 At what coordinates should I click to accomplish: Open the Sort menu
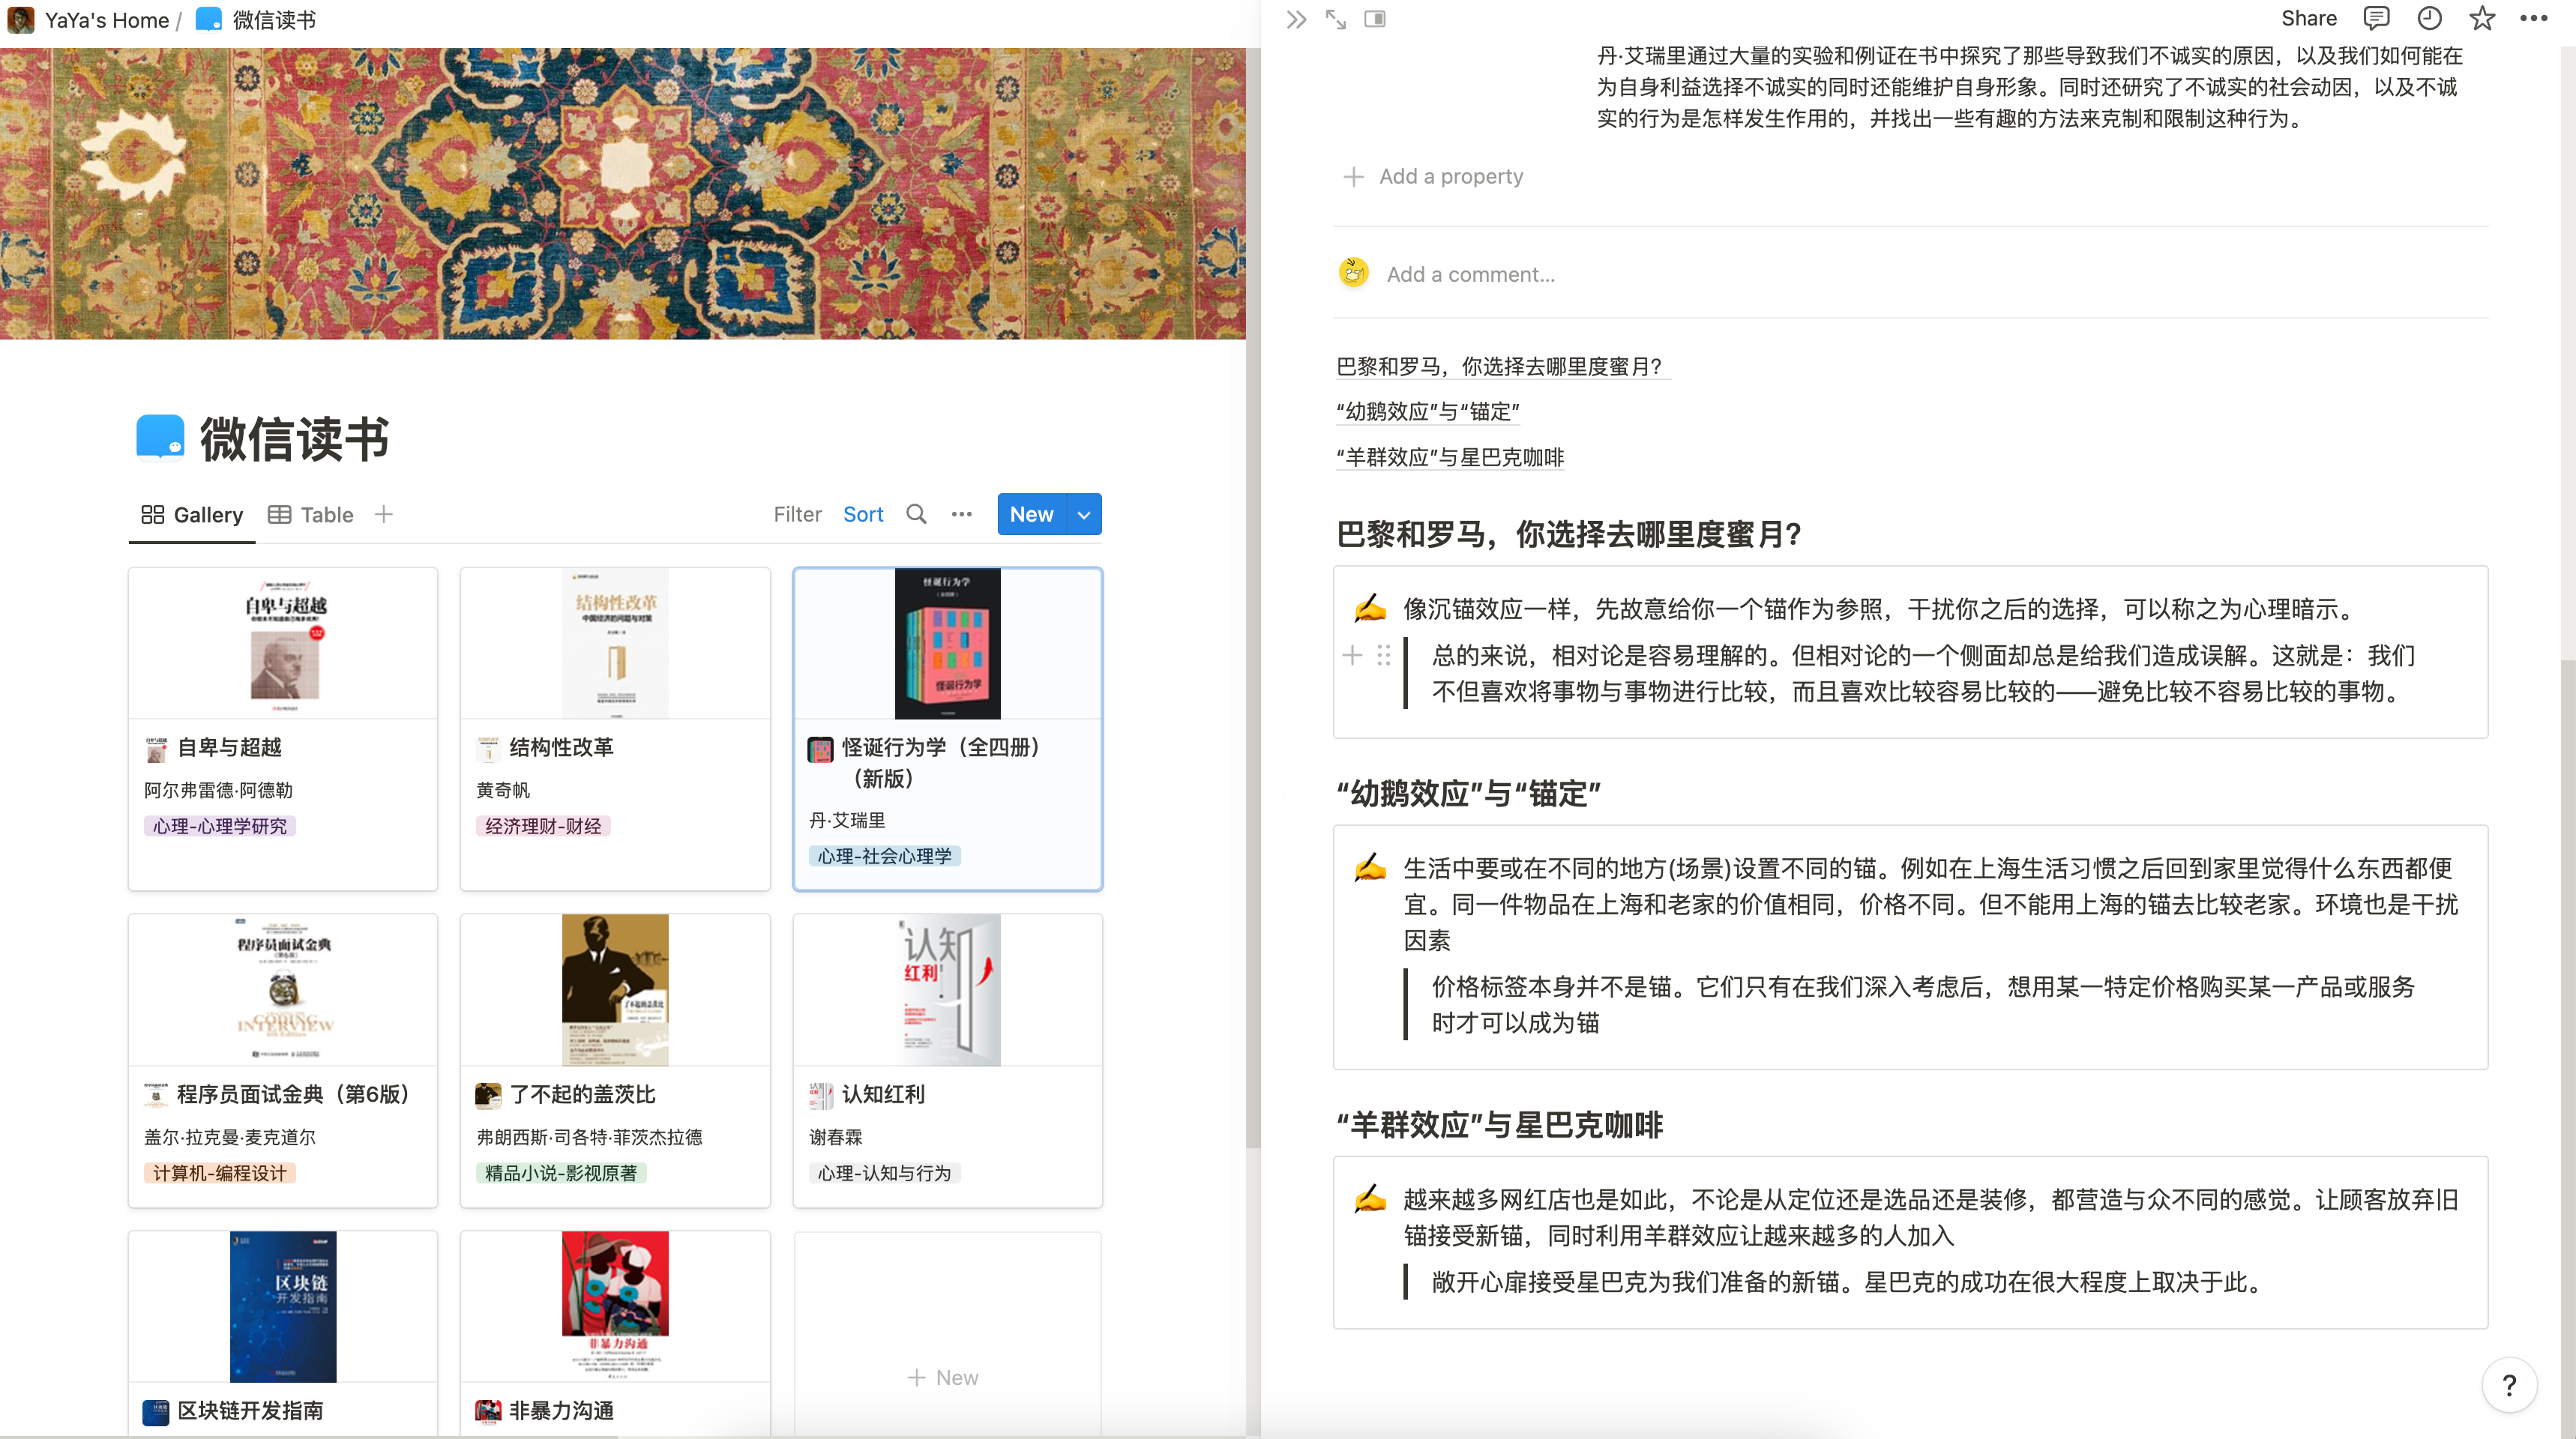863,514
